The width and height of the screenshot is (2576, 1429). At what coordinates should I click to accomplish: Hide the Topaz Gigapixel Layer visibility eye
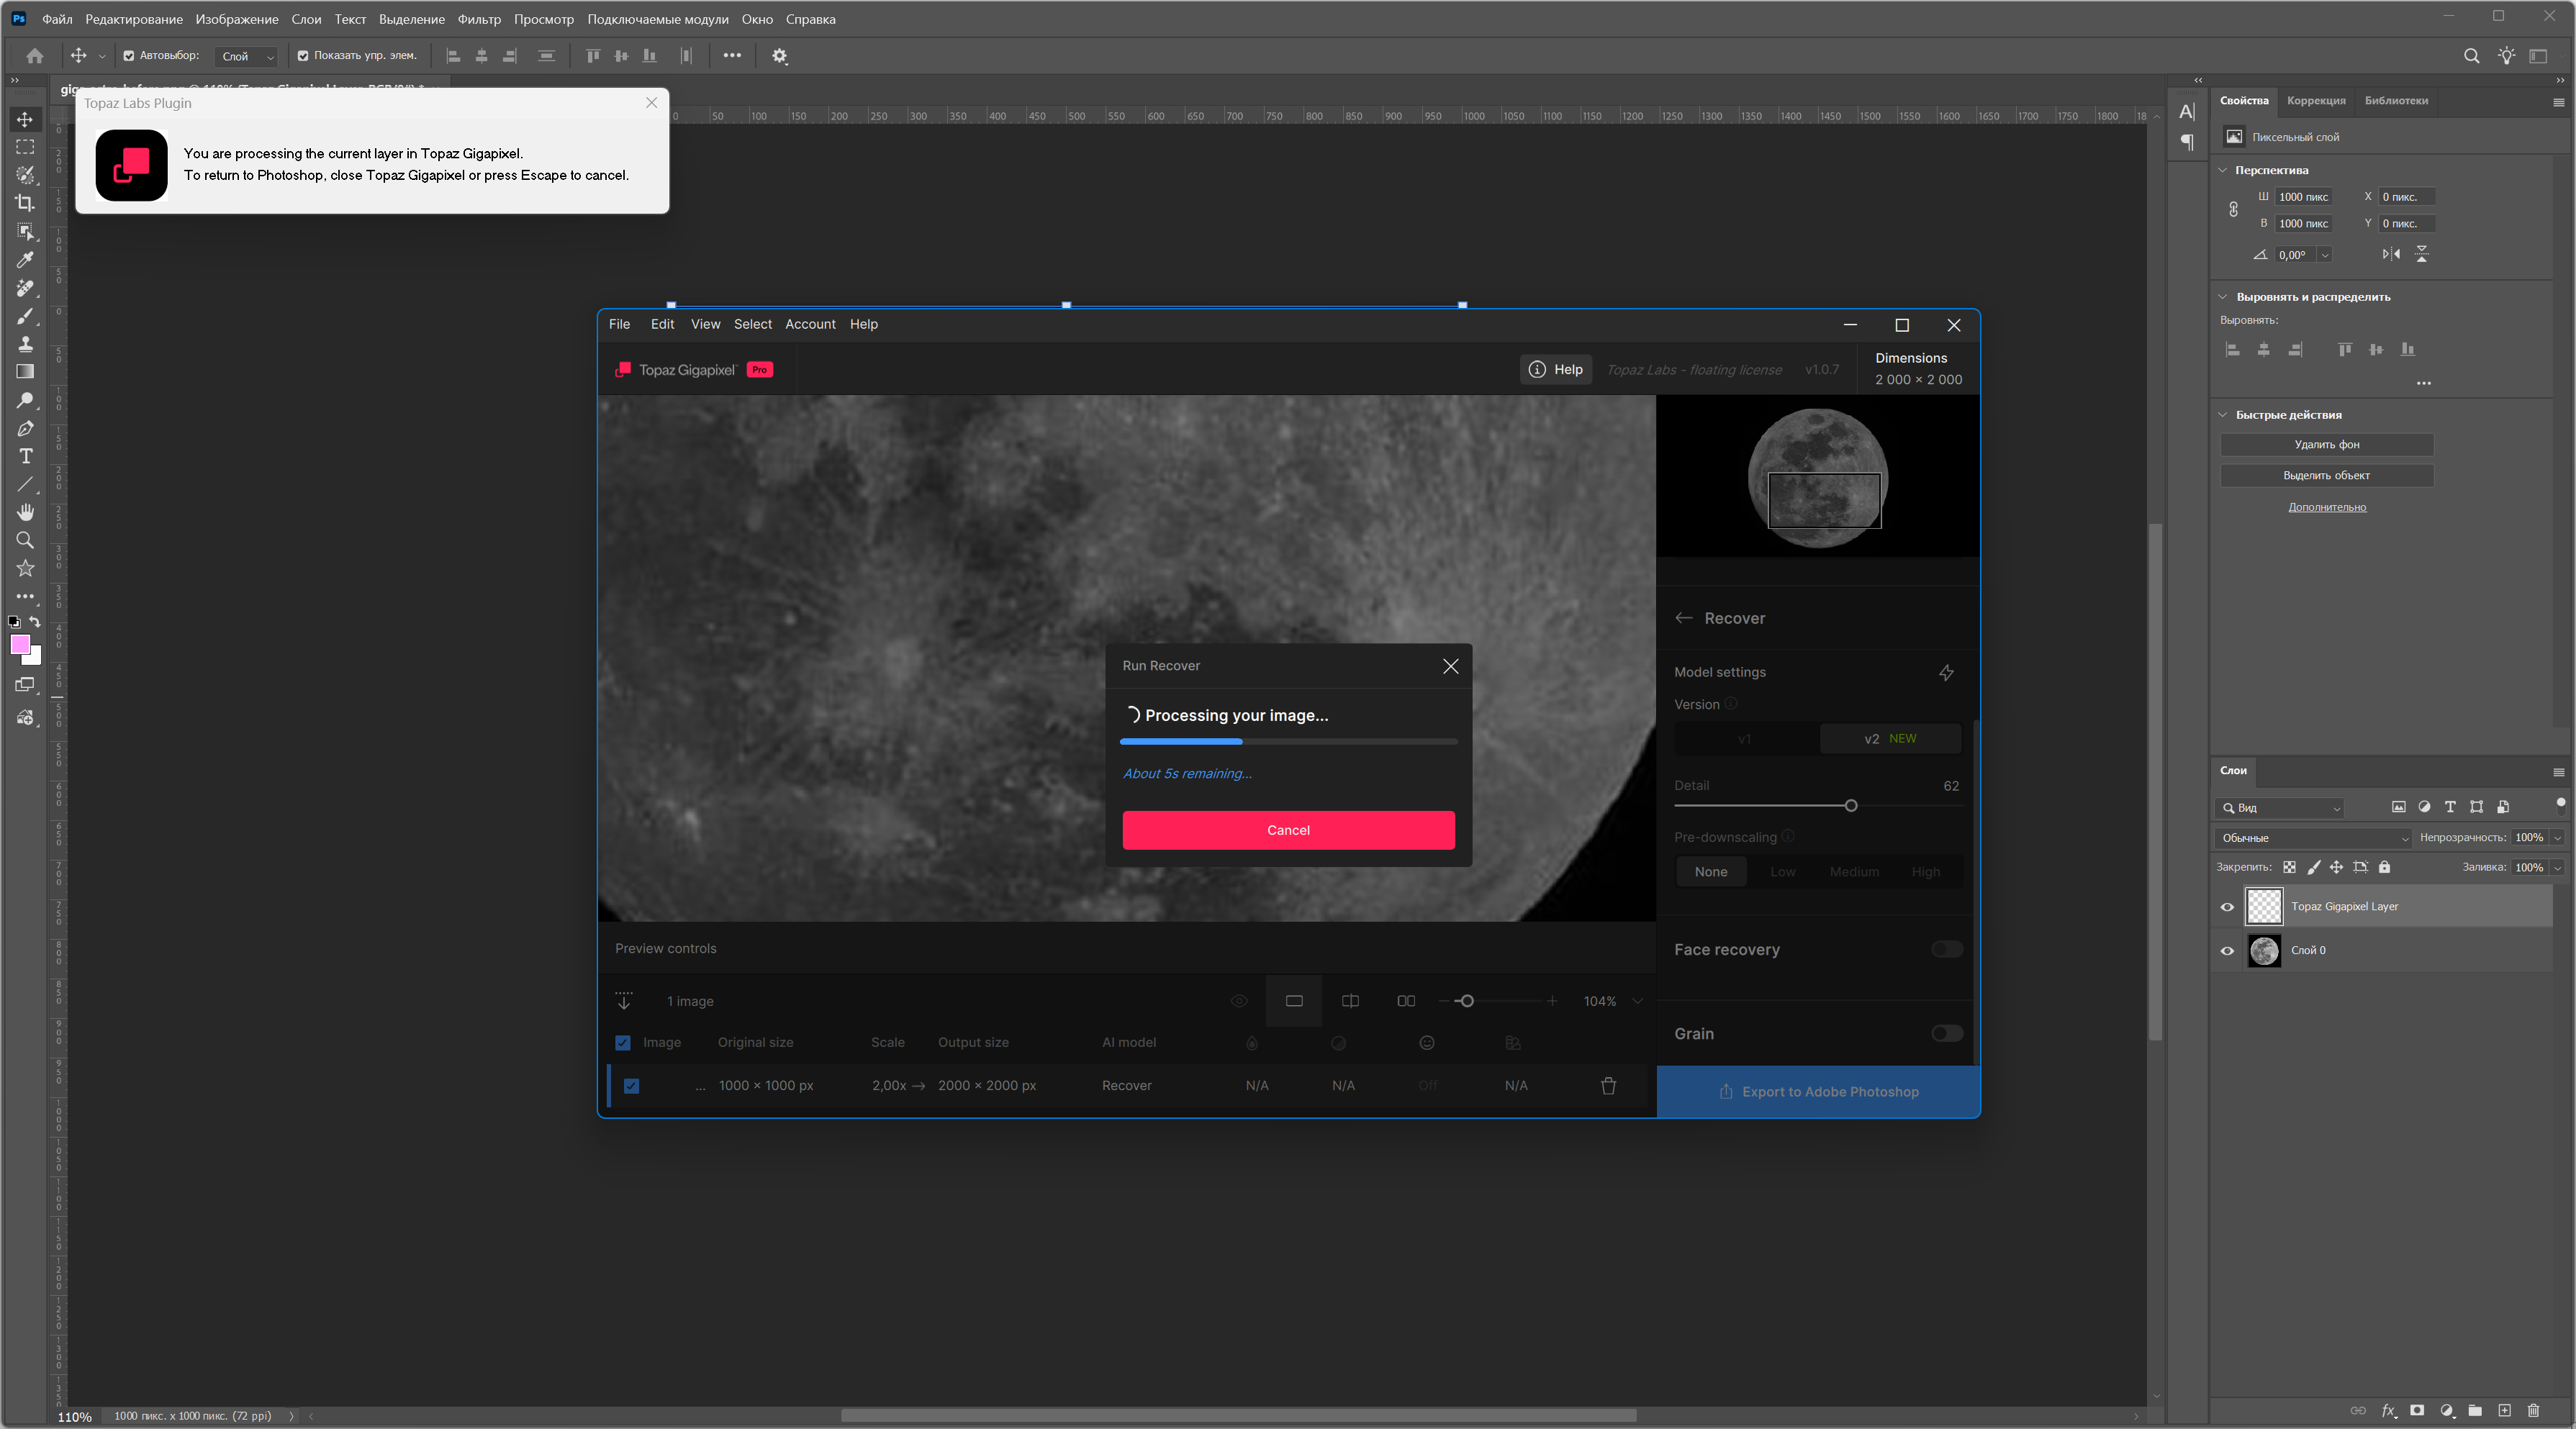[2227, 907]
